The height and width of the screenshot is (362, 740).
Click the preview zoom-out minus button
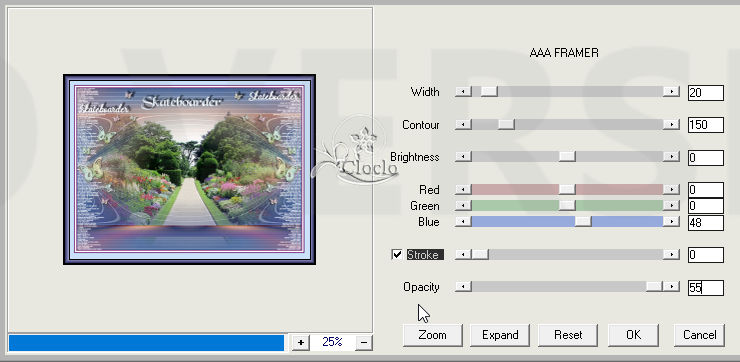point(363,342)
